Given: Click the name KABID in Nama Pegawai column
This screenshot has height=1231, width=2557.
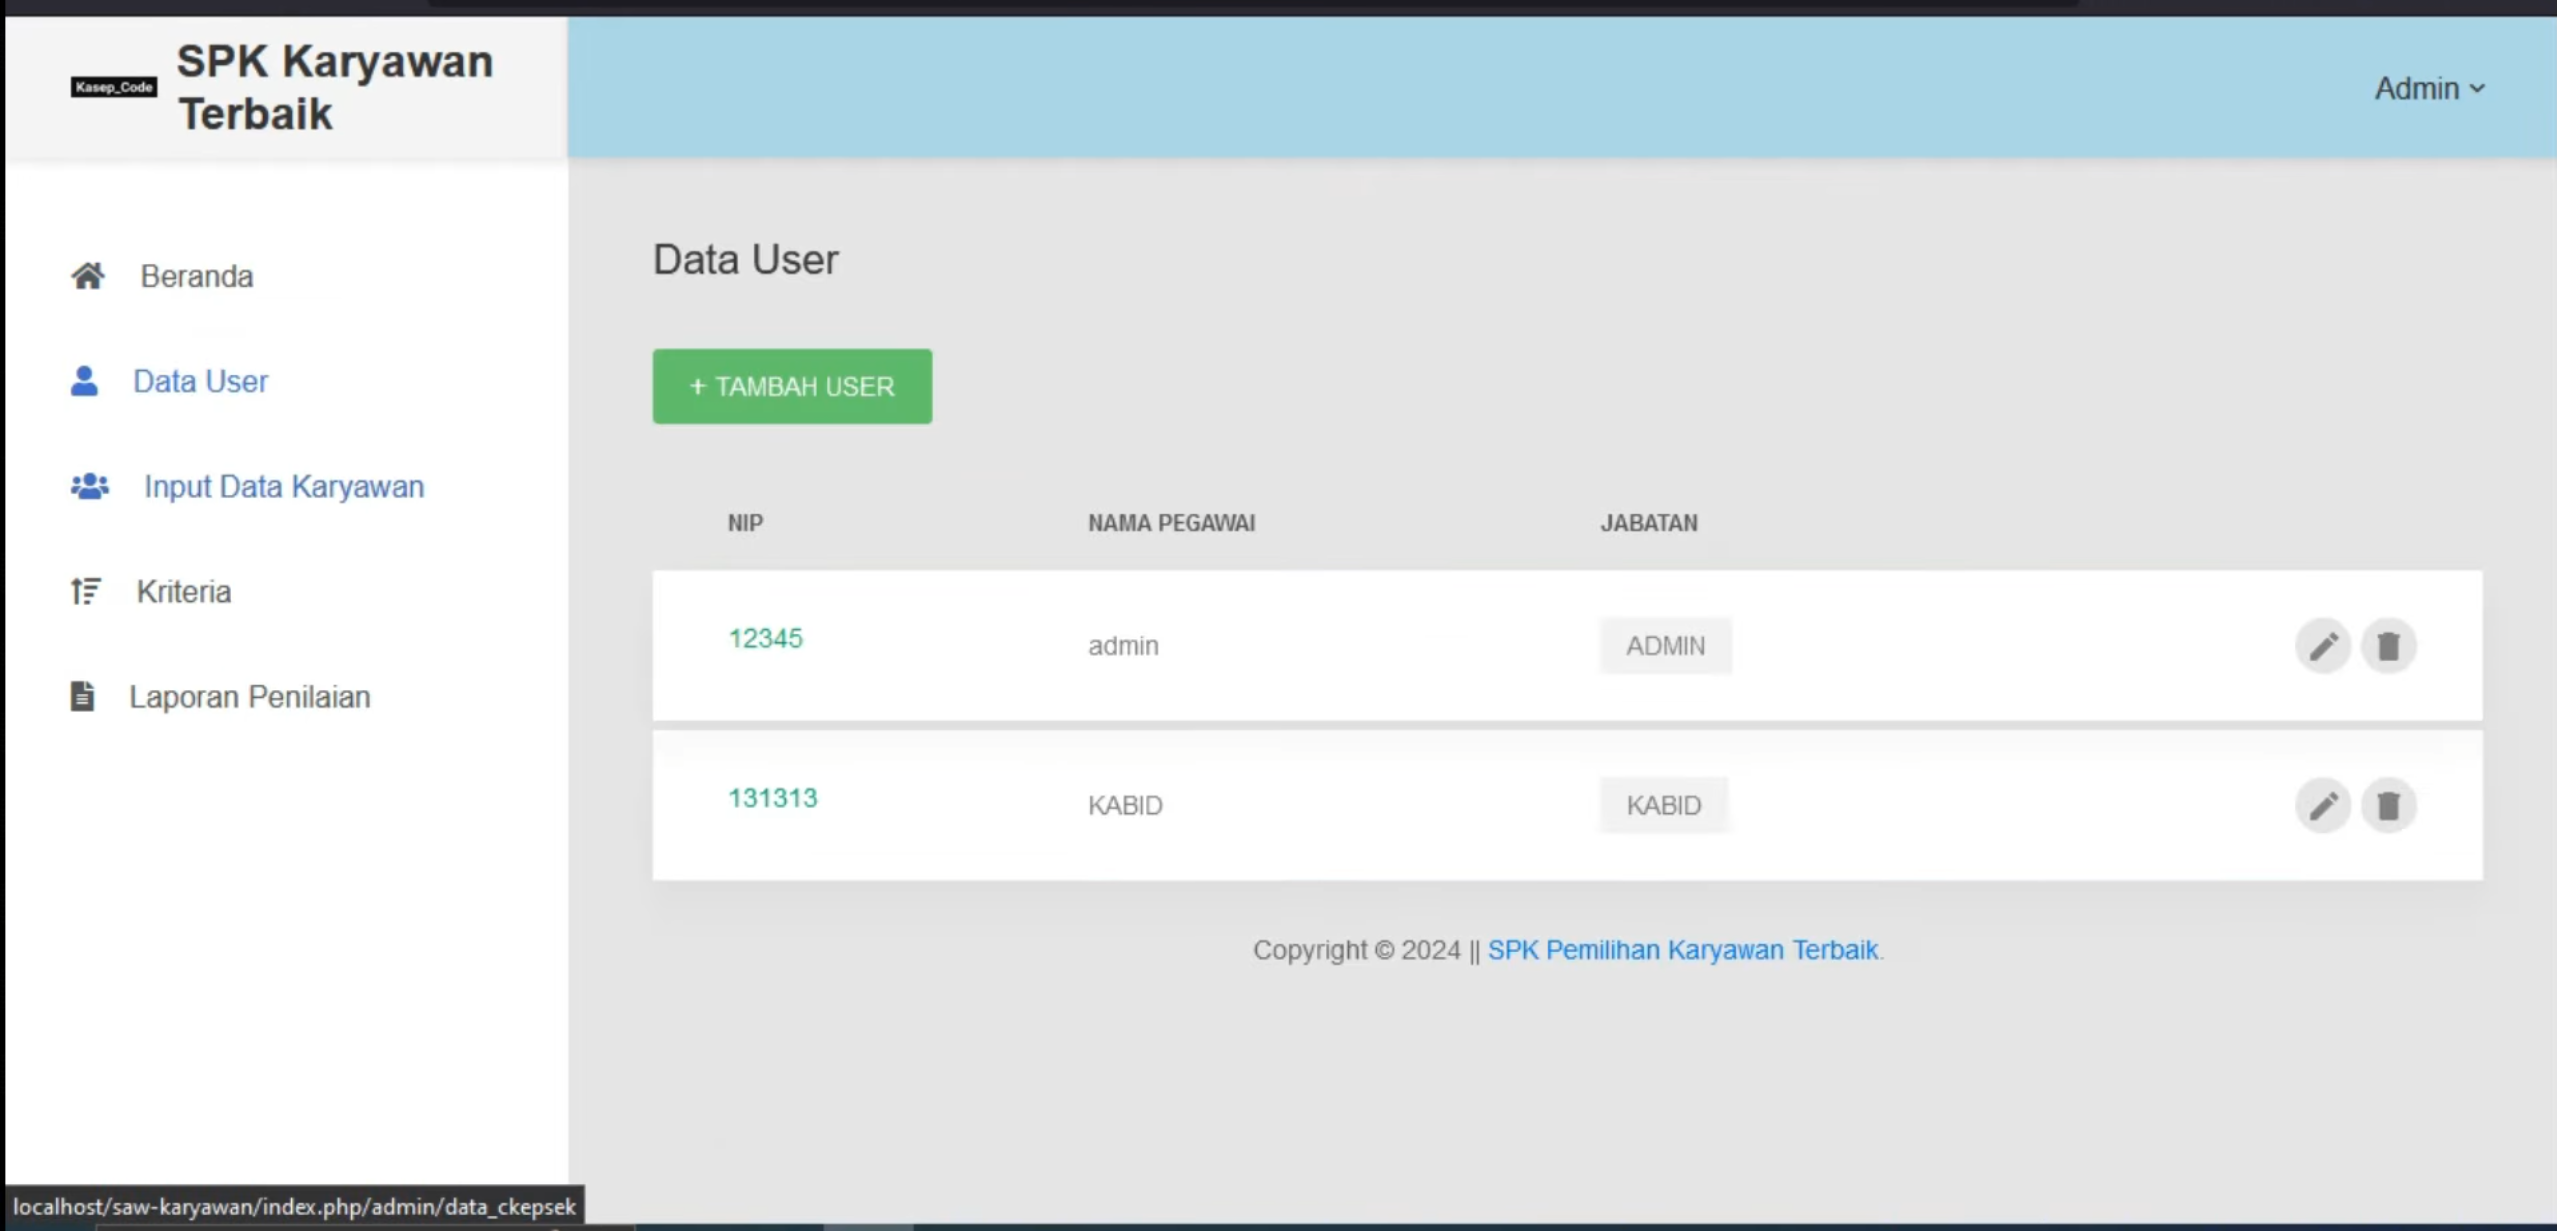Looking at the screenshot, I should click(1126, 806).
